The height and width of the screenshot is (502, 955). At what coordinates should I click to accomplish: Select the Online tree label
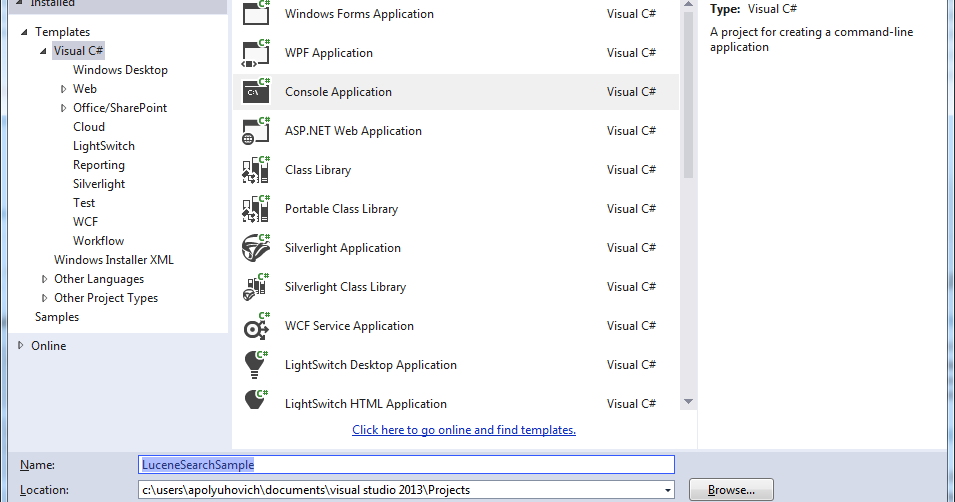(49, 345)
